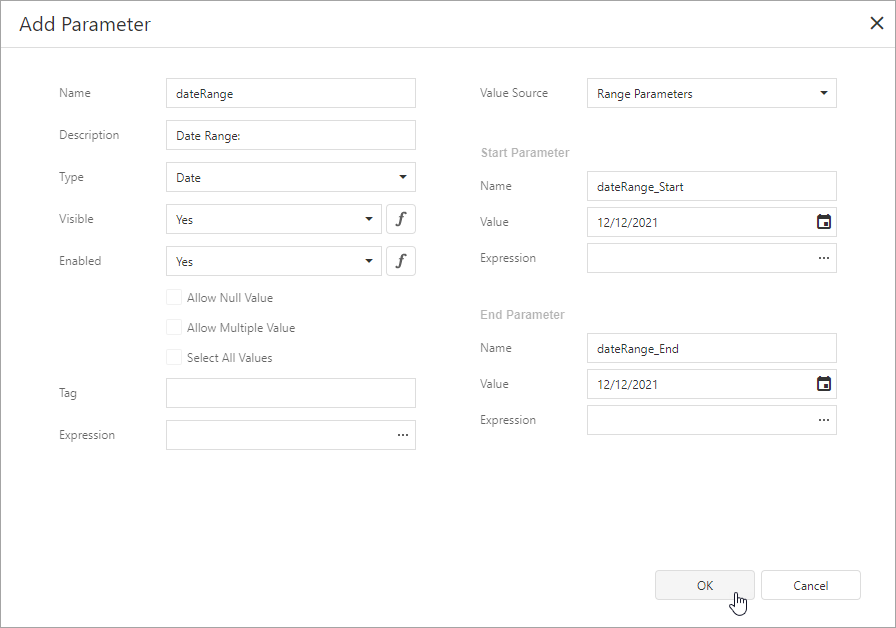Select the dateRange_End name field
896x628 pixels.
click(x=711, y=348)
